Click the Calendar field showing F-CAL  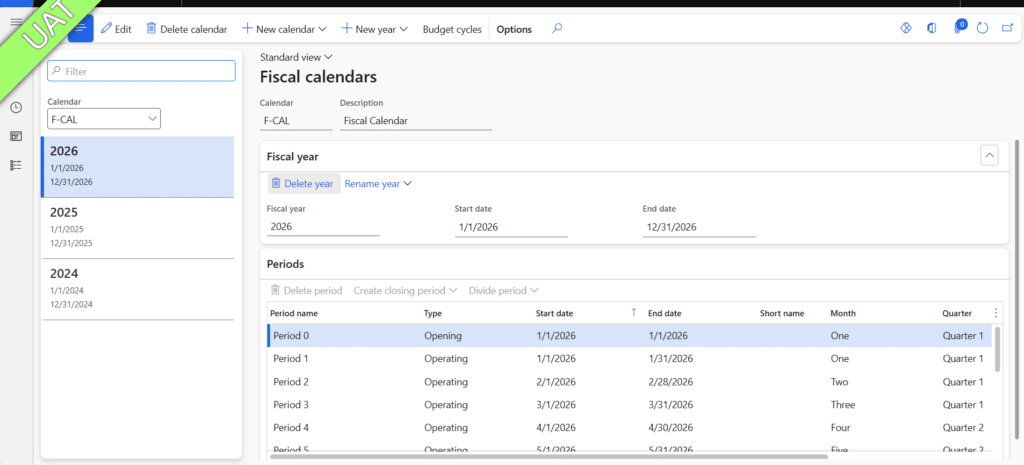coord(296,121)
